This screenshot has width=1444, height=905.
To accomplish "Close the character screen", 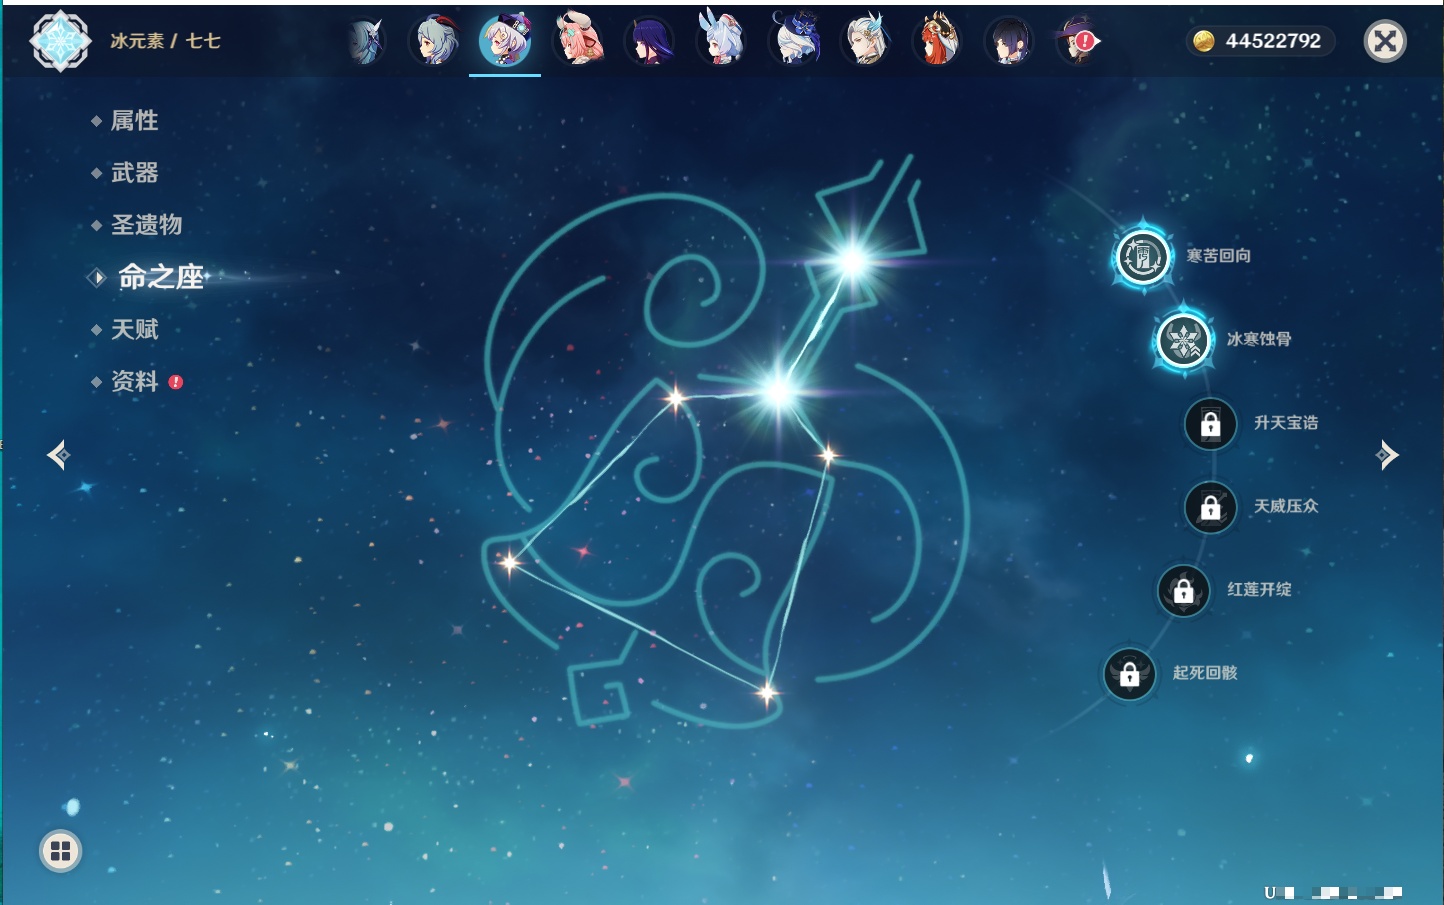I will [x=1385, y=41].
